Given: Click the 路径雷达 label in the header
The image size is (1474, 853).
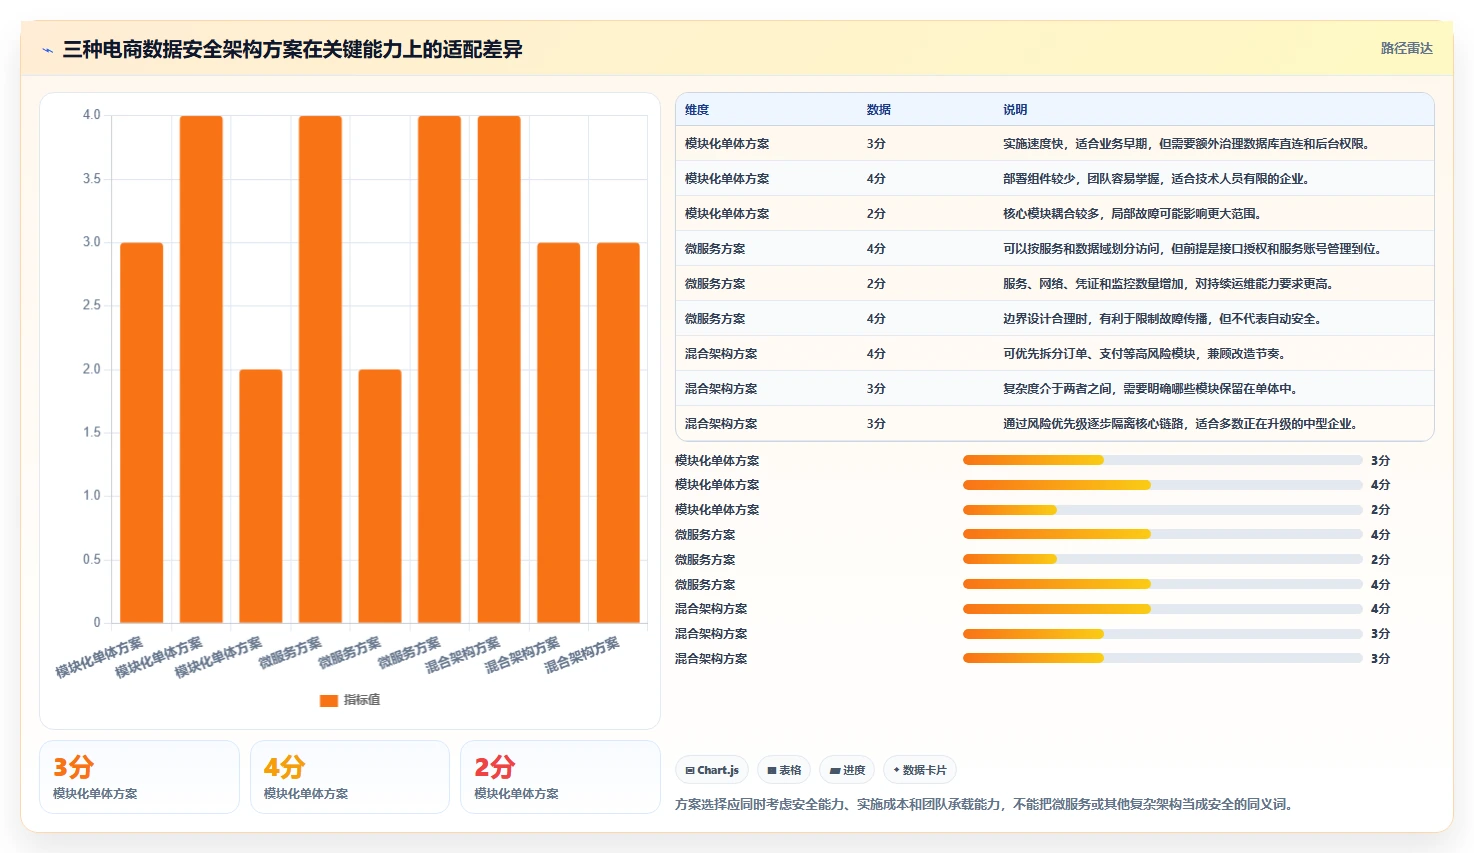Looking at the screenshot, I should coord(1406,48).
